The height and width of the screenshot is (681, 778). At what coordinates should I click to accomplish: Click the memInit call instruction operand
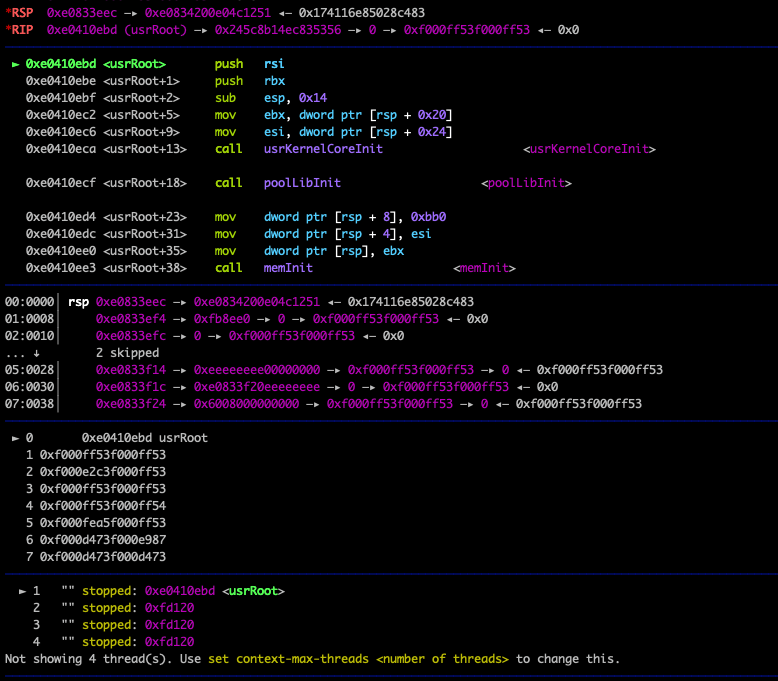pos(288,268)
